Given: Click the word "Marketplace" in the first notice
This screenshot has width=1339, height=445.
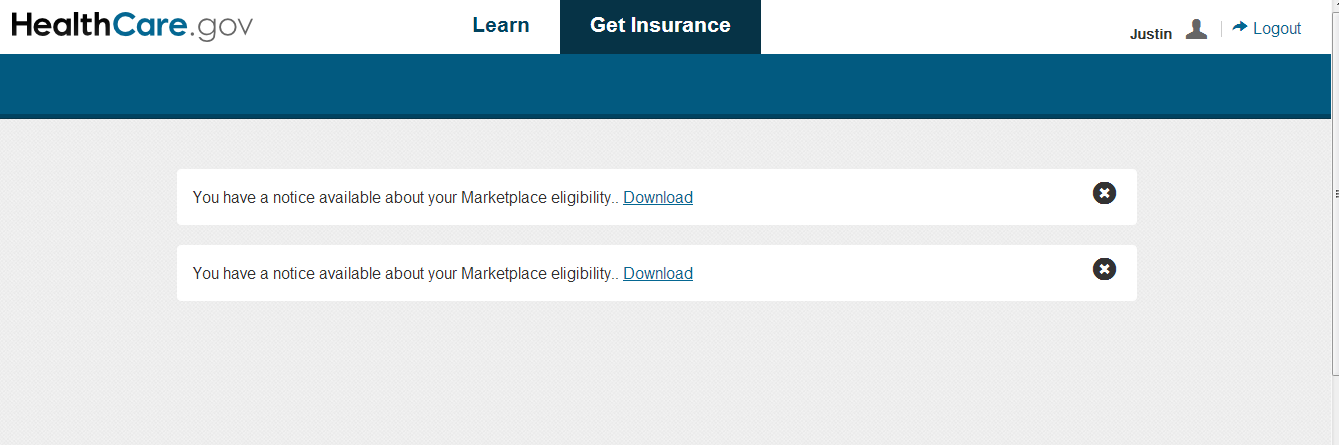Looking at the screenshot, I should (x=504, y=198).
